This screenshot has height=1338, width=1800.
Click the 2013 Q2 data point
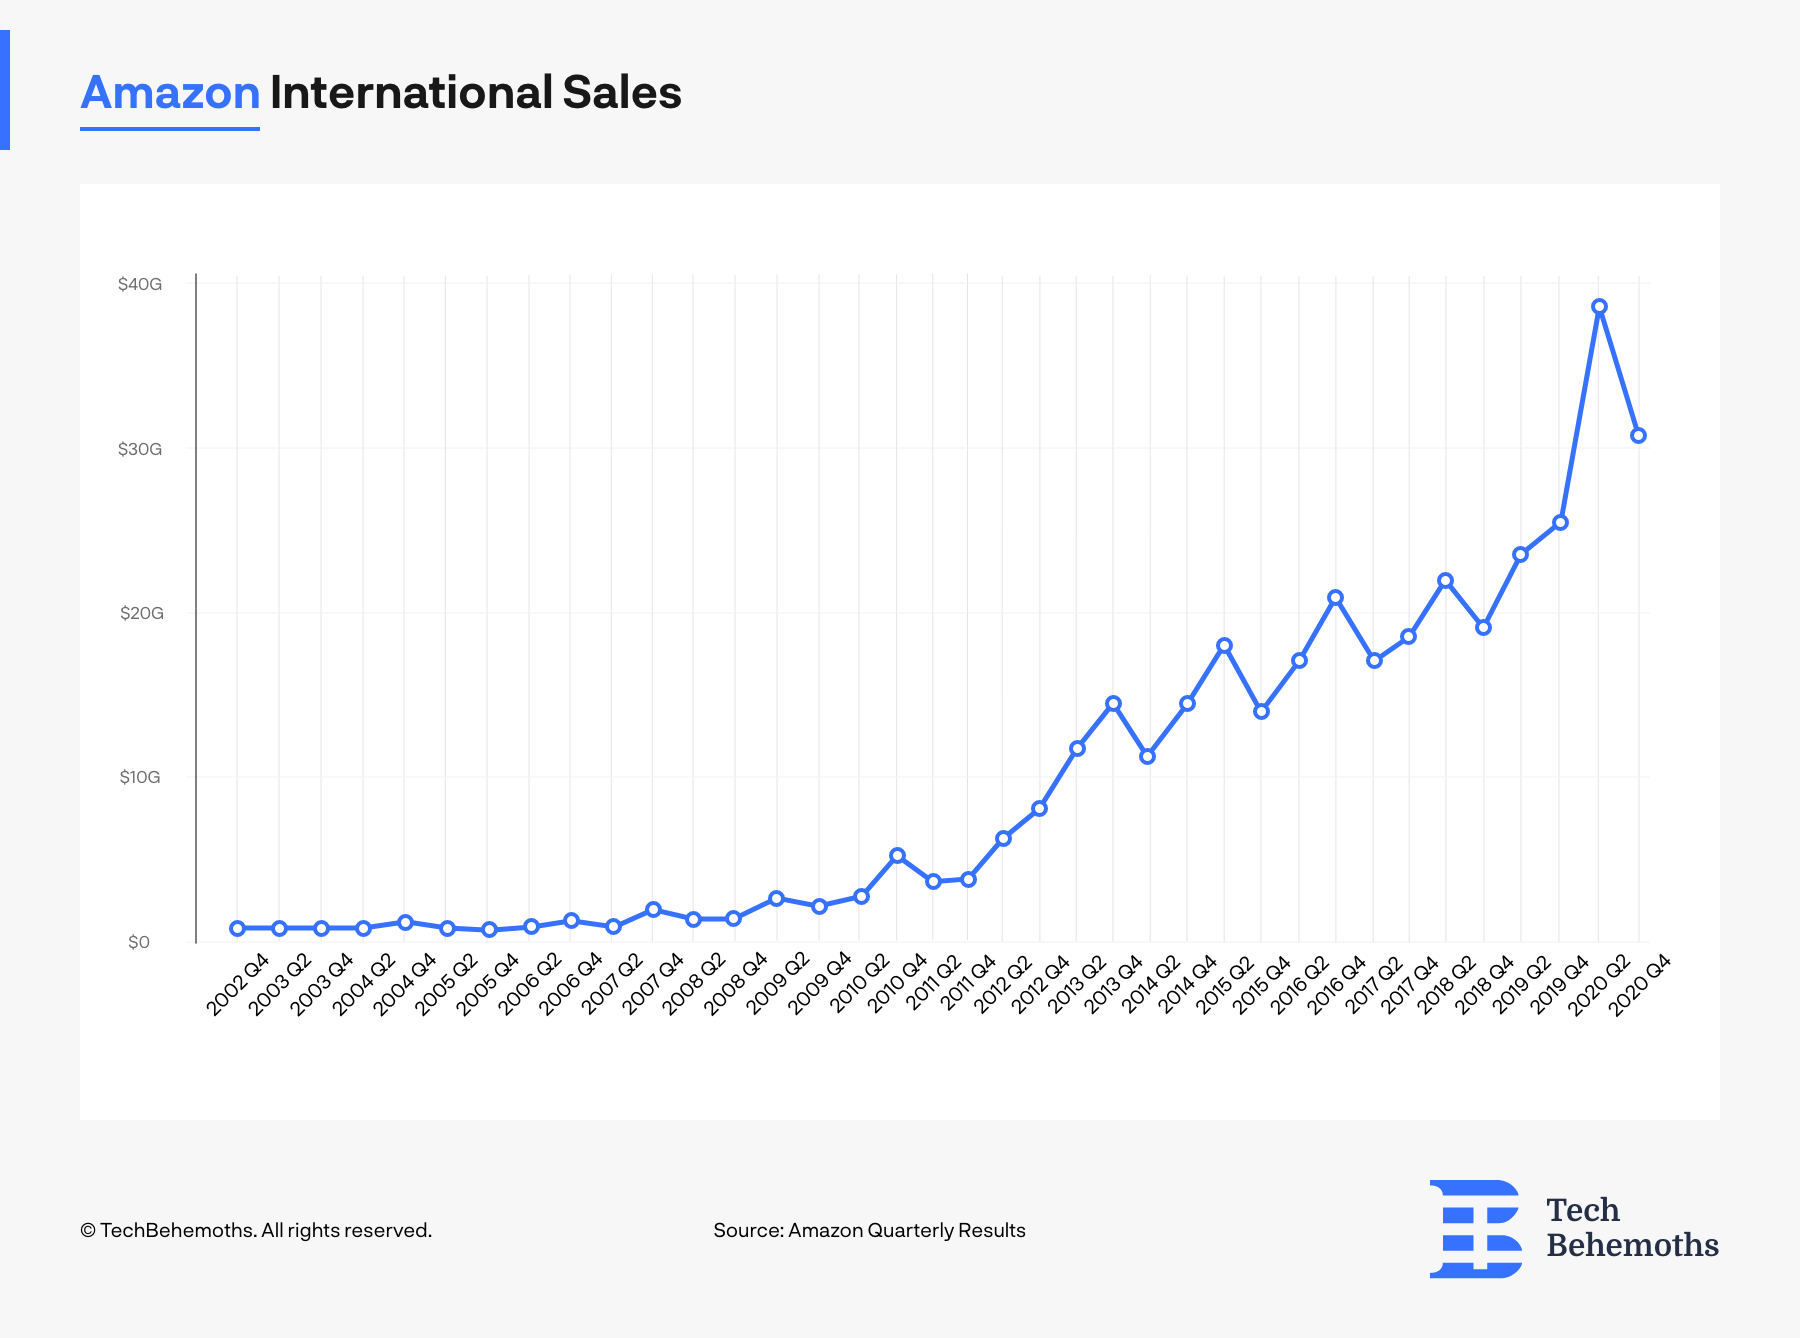point(1077,748)
